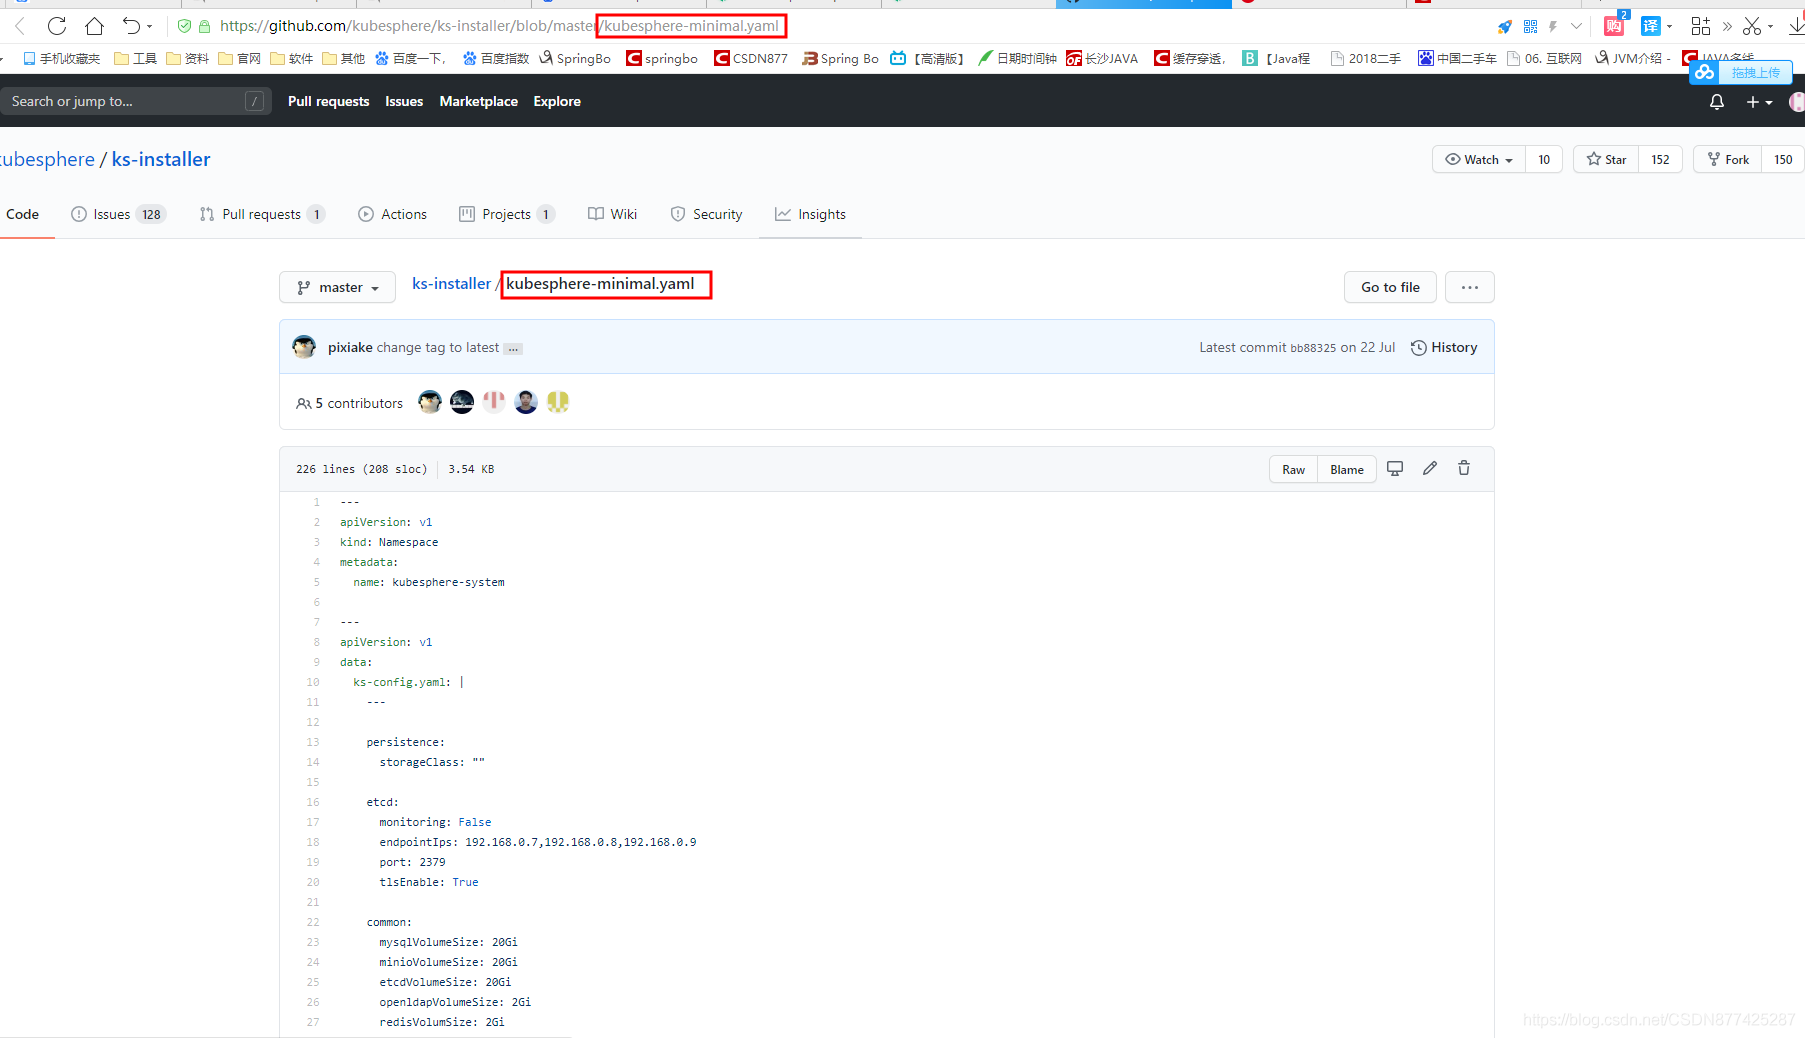Click the browser download arrow icon
Image resolution: width=1805 pixels, height=1038 pixels.
click(1796, 26)
